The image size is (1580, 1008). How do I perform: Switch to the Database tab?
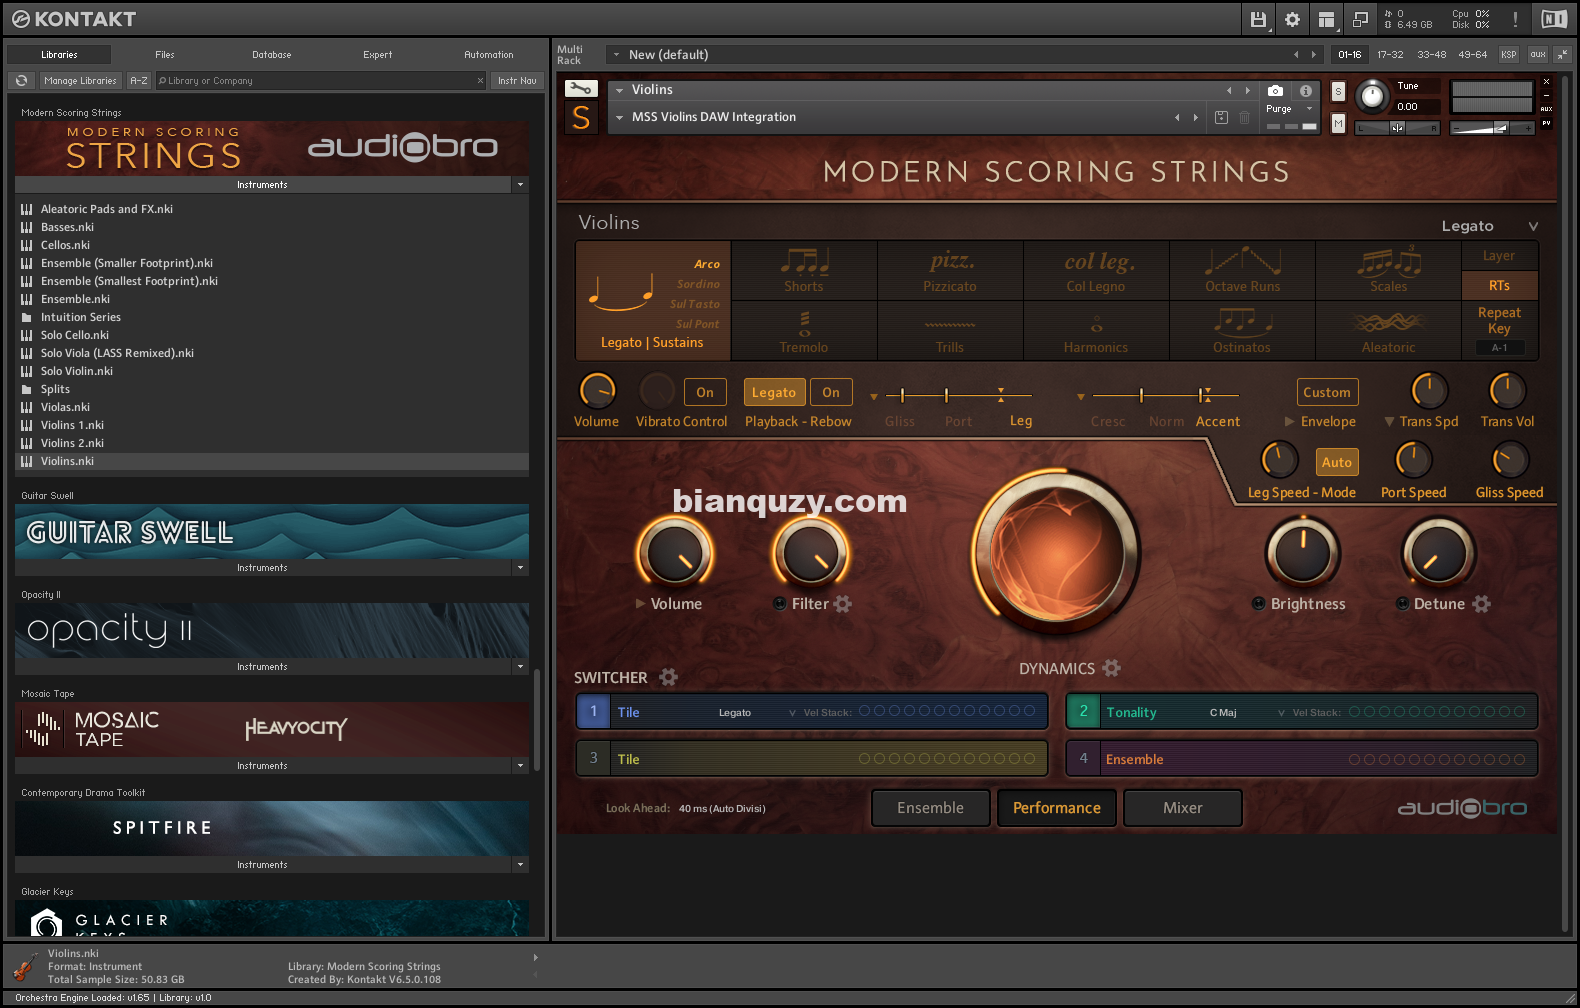click(272, 55)
